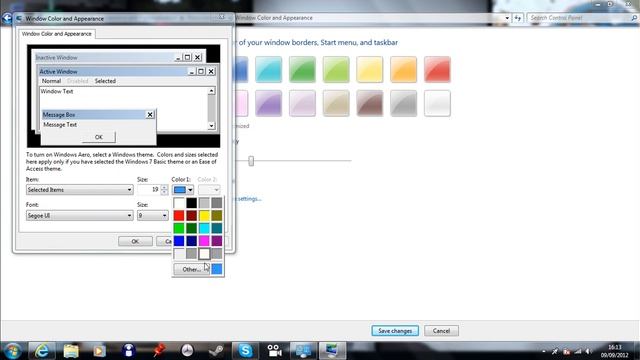Pick yellow swatch in color palette
Screen dimensions: 640x360
tap(204, 216)
